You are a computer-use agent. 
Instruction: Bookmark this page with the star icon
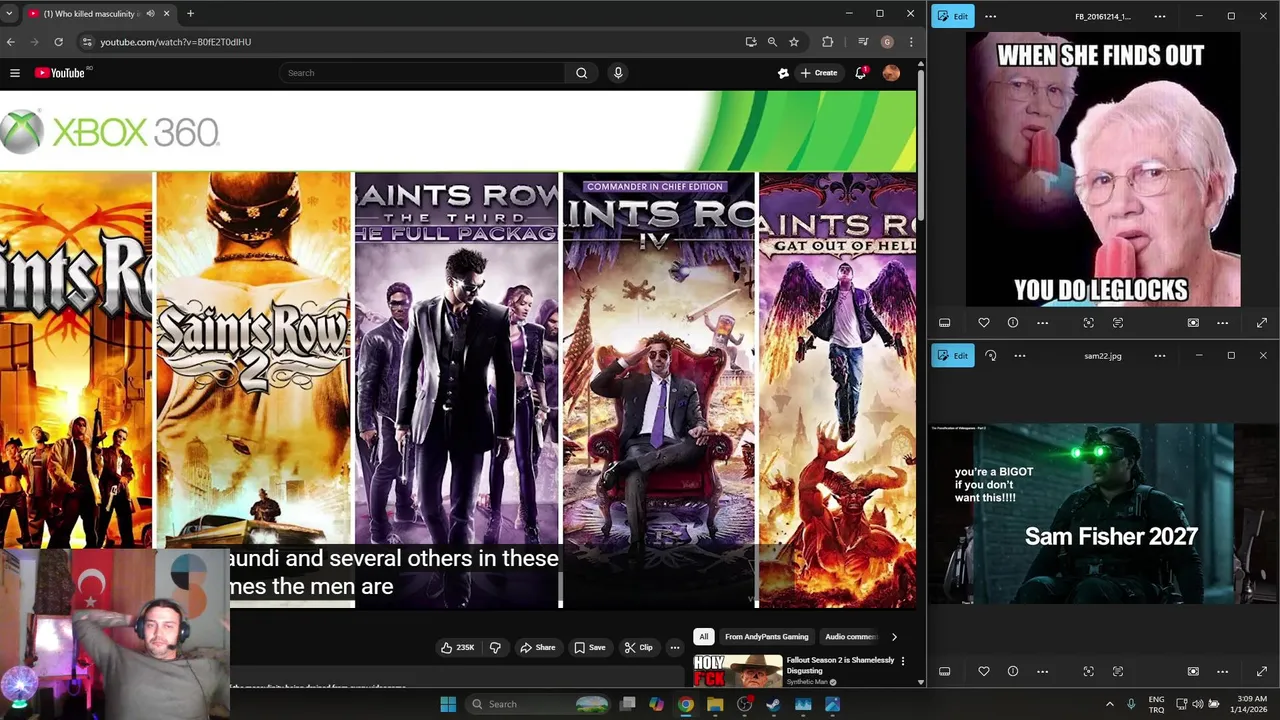click(794, 42)
